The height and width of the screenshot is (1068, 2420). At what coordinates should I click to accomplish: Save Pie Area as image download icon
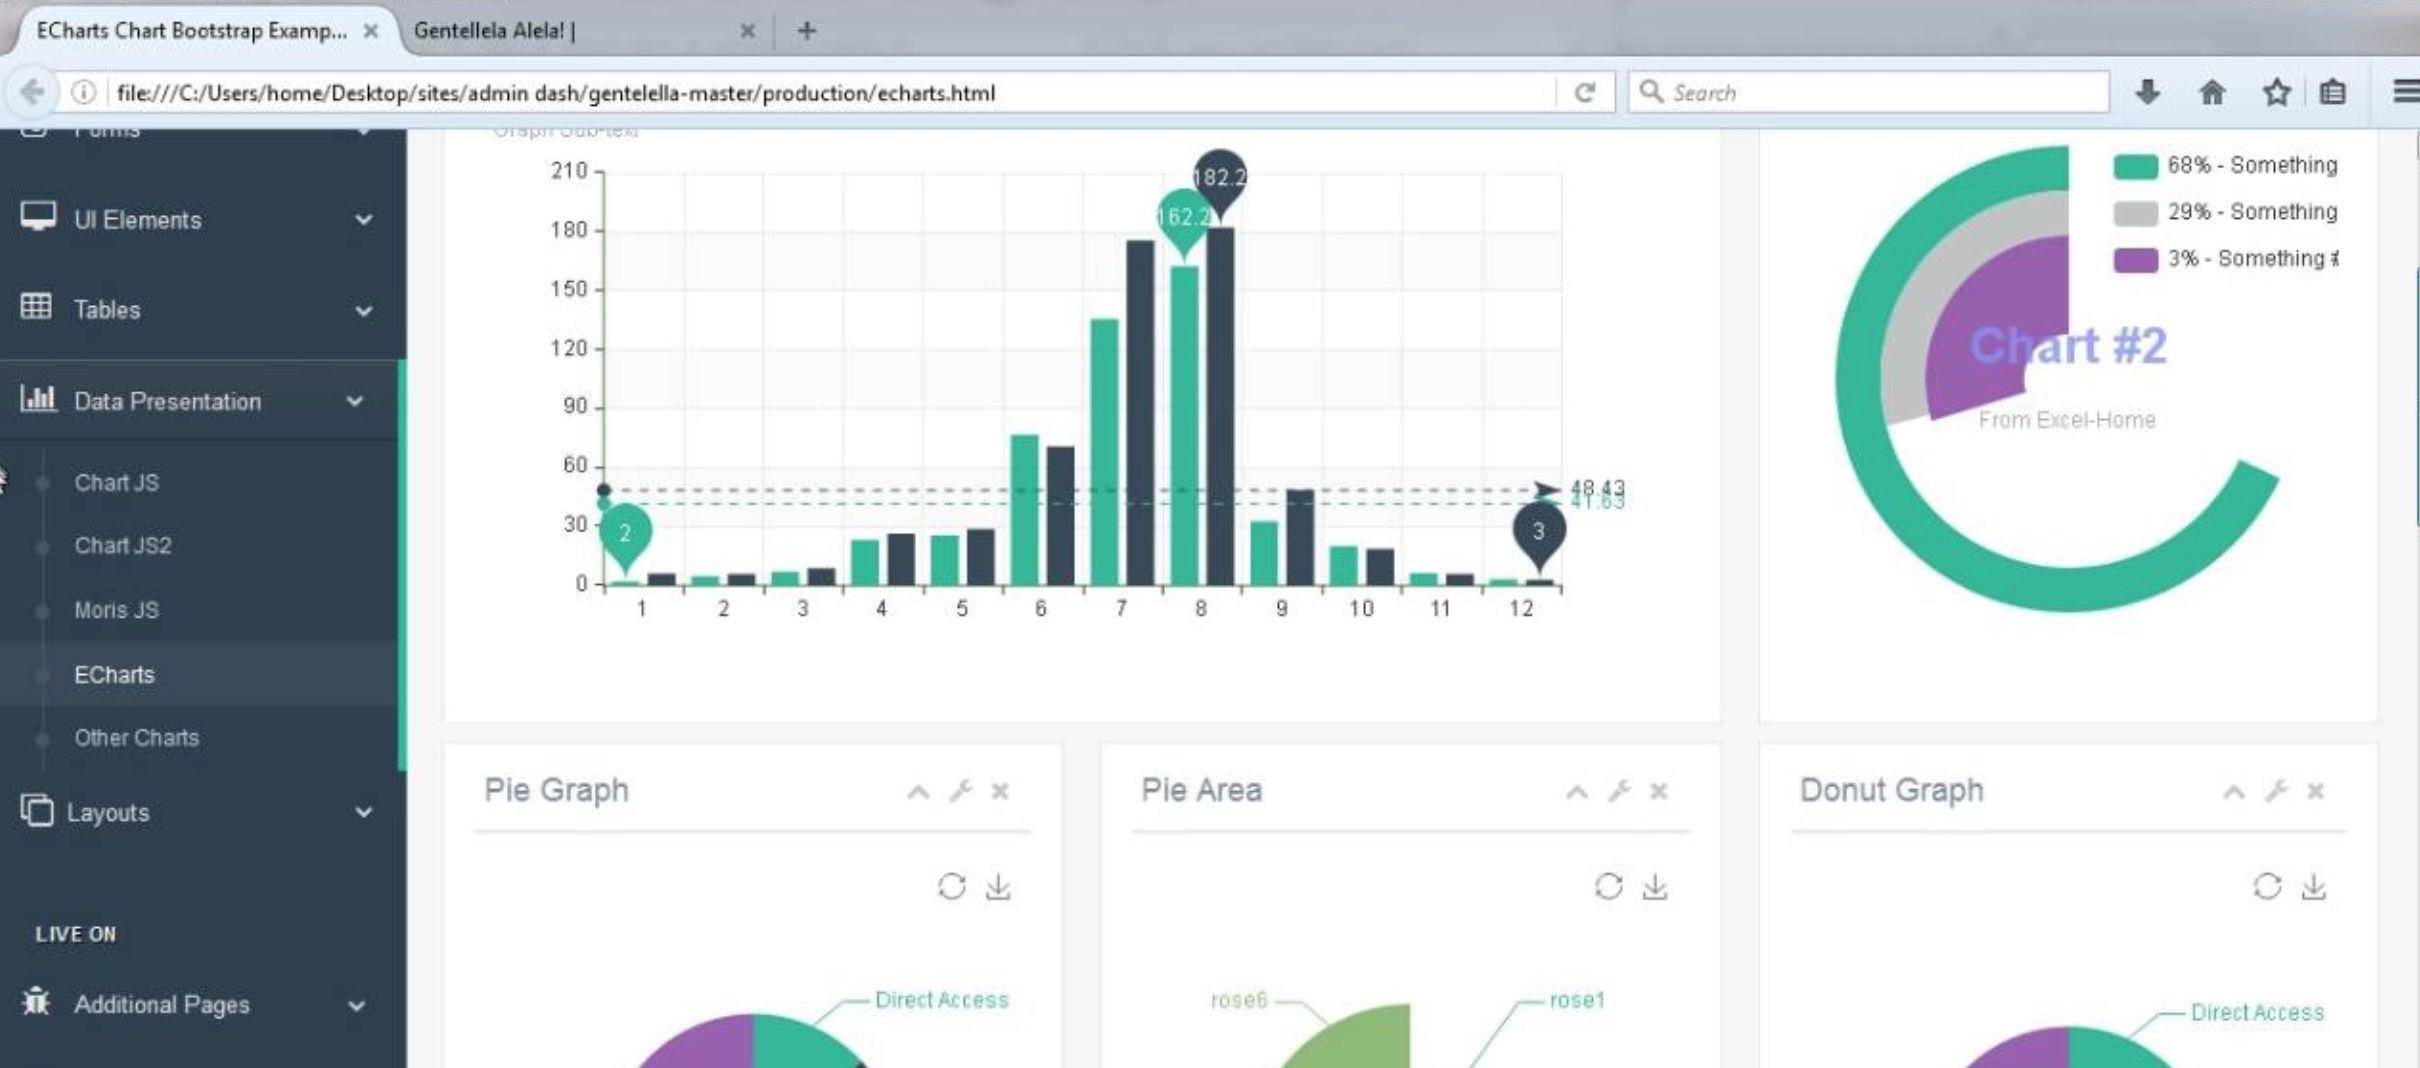click(1655, 887)
